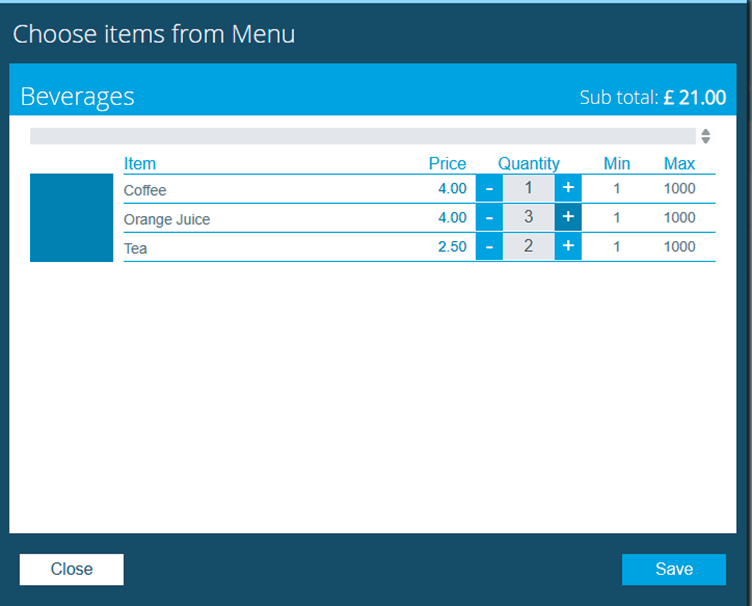Reduce the Tea quantity by one
The width and height of the screenshot is (752, 606).
click(489, 246)
